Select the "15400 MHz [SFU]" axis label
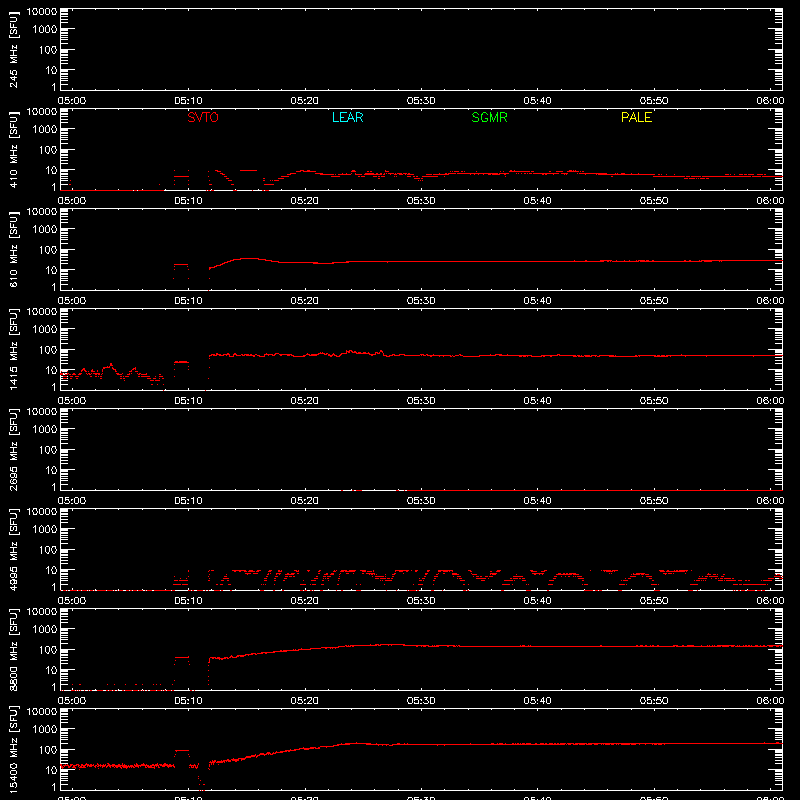Viewport: 800px width, 800px height. click(13, 749)
